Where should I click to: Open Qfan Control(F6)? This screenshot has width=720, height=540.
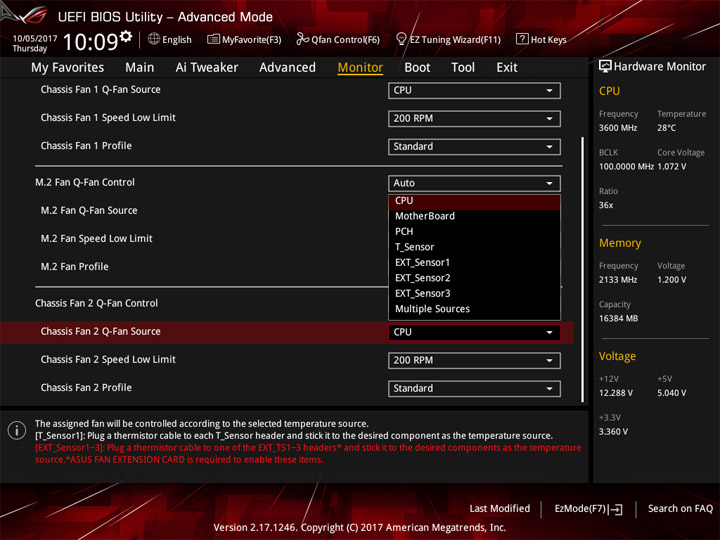pyautogui.click(x=338, y=39)
